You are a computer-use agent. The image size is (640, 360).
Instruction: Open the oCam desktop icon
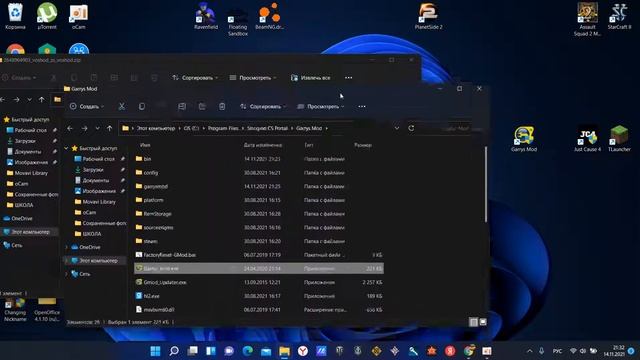[x=78, y=16]
